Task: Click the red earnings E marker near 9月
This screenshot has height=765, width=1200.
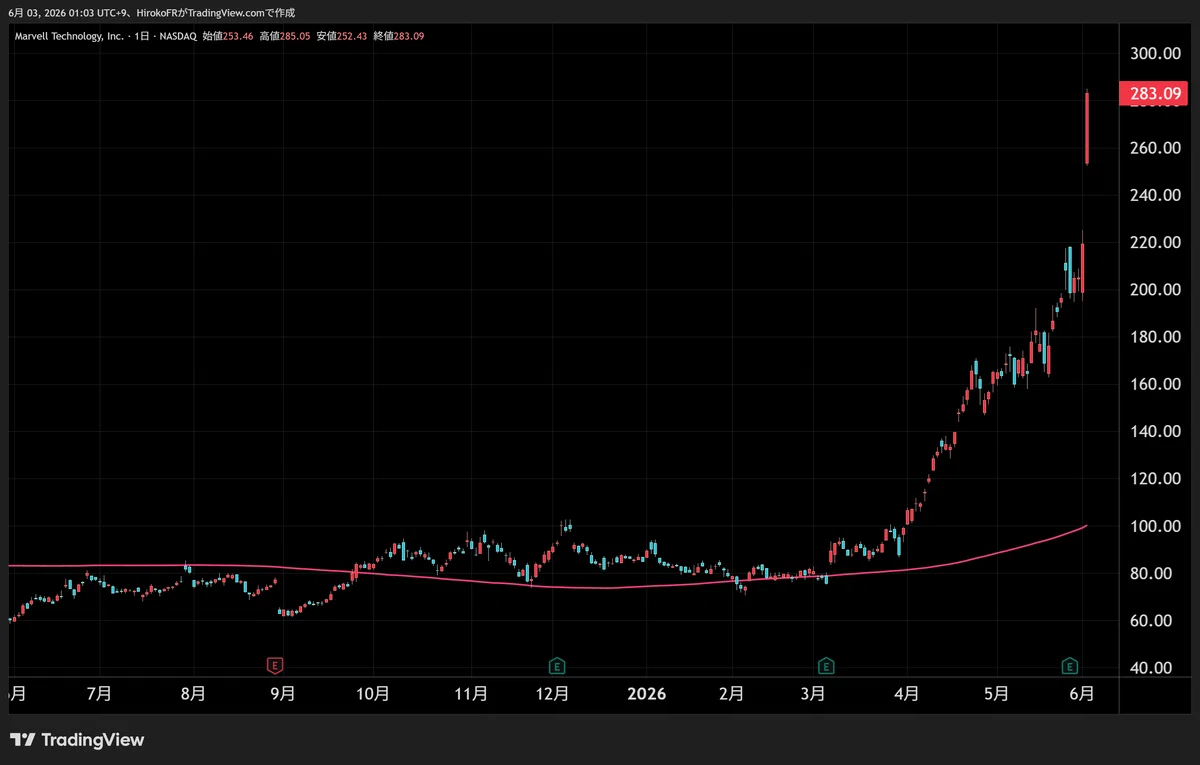Action: click(x=275, y=665)
